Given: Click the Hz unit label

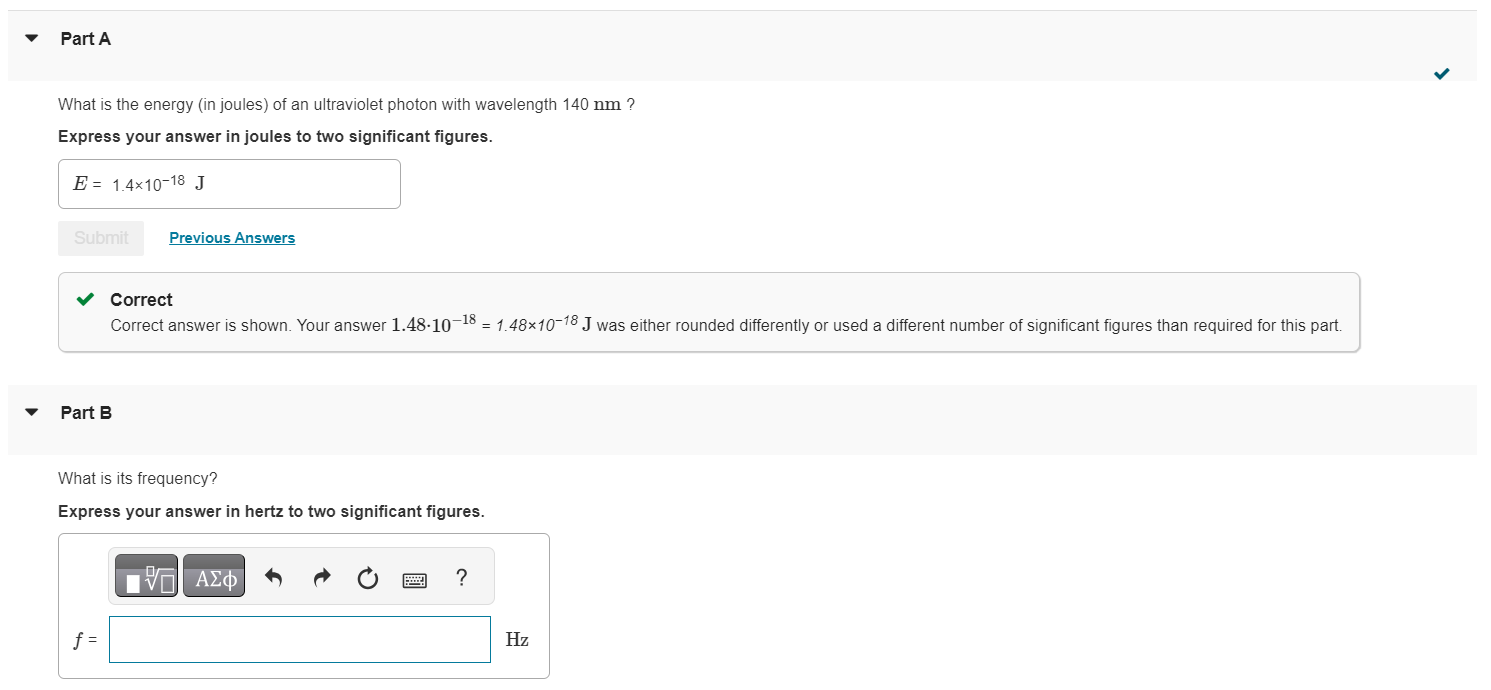Looking at the screenshot, I should (x=517, y=640).
